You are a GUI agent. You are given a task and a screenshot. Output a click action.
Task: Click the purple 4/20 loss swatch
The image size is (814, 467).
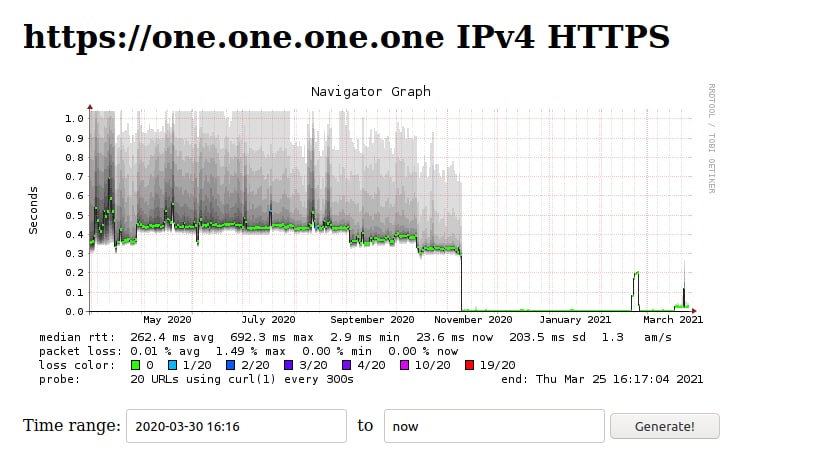(347, 365)
